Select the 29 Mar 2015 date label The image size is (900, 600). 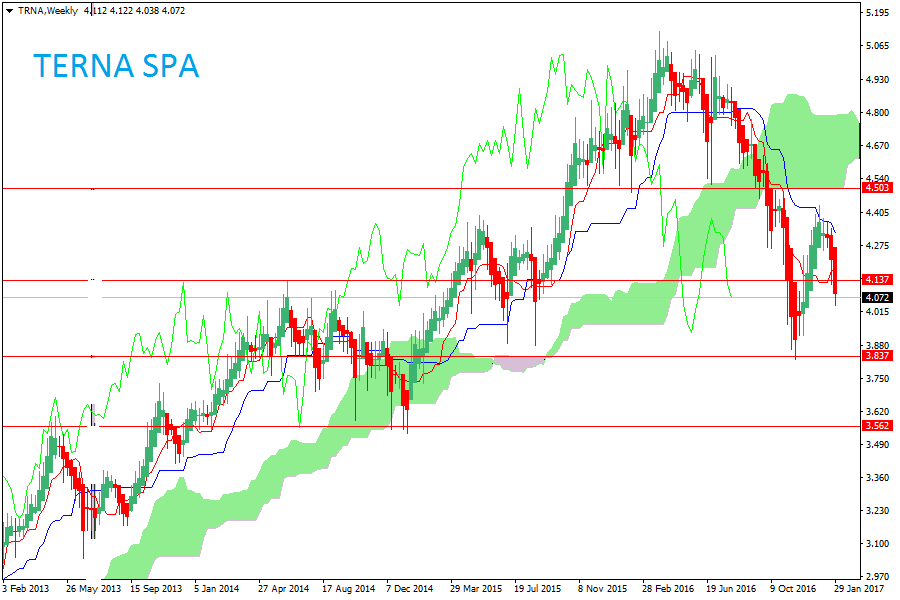(x=476, y=589)
